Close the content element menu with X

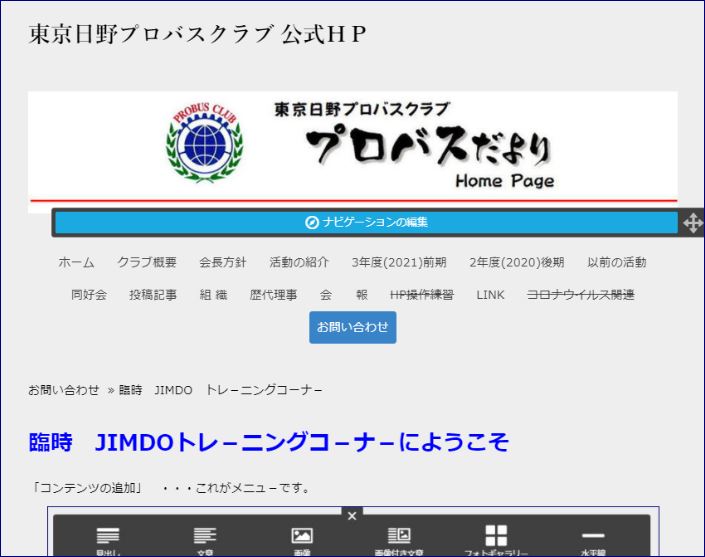click(352, 516)
